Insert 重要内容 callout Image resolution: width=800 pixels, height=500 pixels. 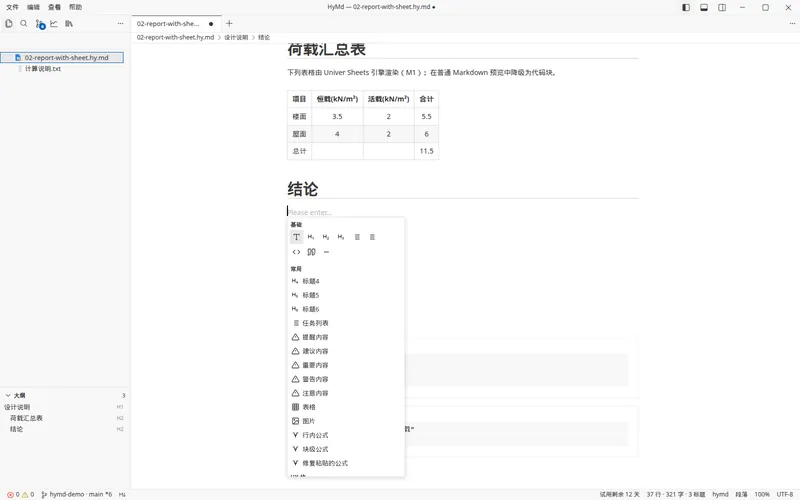coord(346,365)
